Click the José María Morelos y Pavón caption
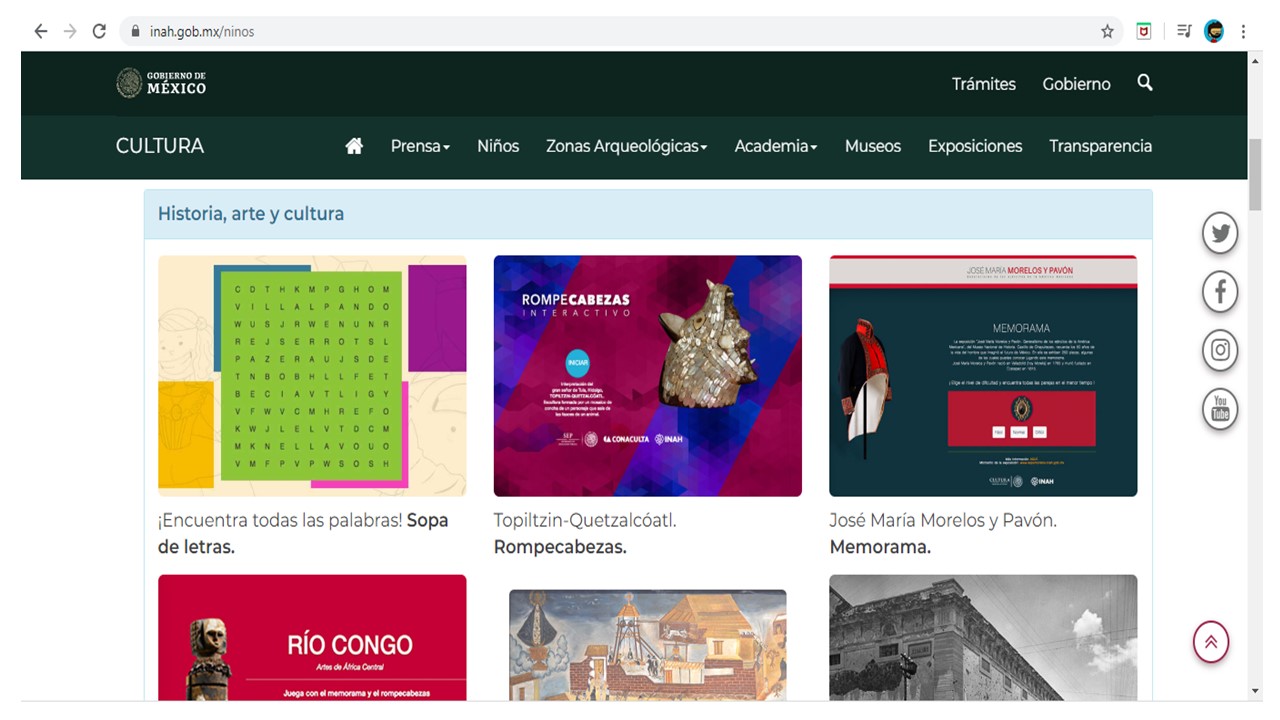The image size is (1280, 720). (943, 534)
